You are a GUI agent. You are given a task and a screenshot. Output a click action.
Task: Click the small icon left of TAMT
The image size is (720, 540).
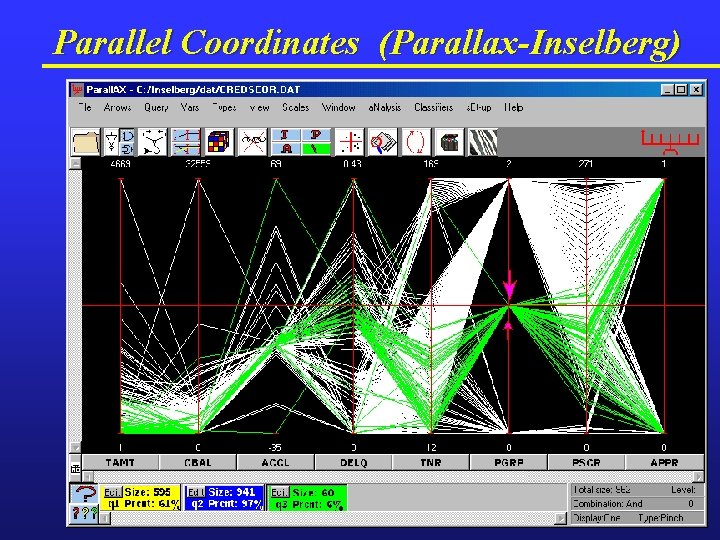pos(75,468)
